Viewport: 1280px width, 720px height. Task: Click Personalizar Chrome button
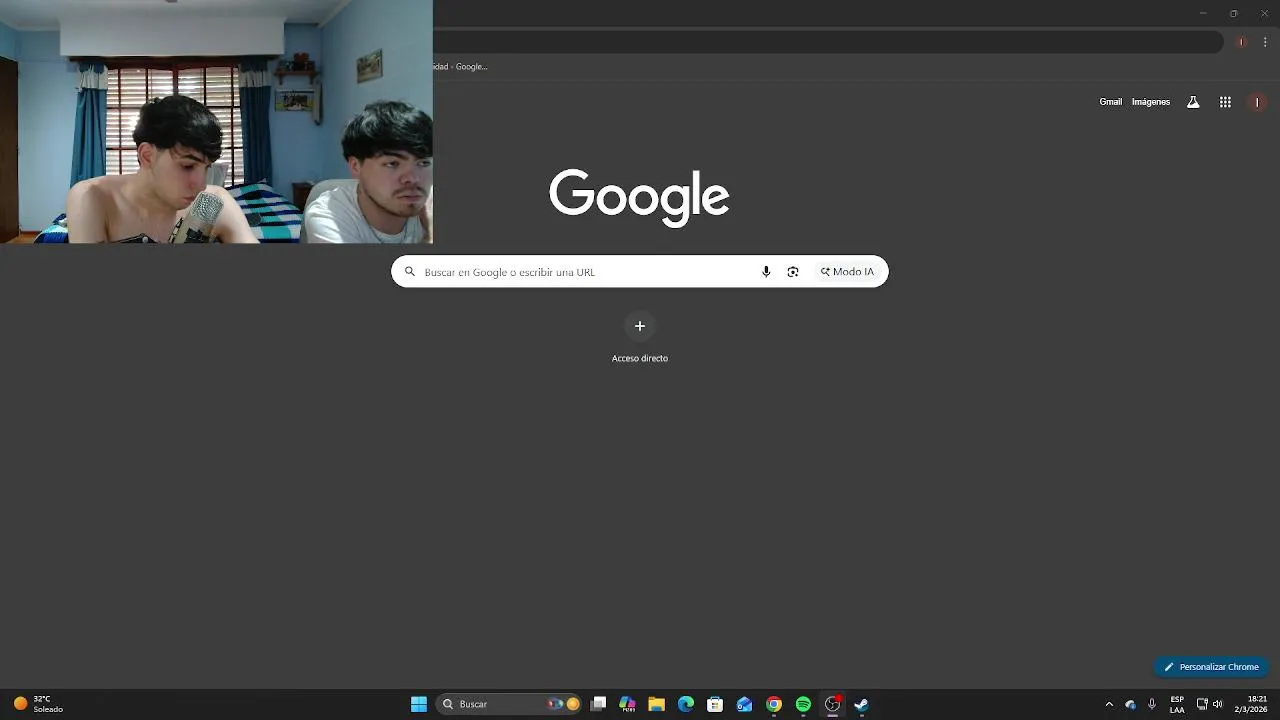coord(1212,667)
